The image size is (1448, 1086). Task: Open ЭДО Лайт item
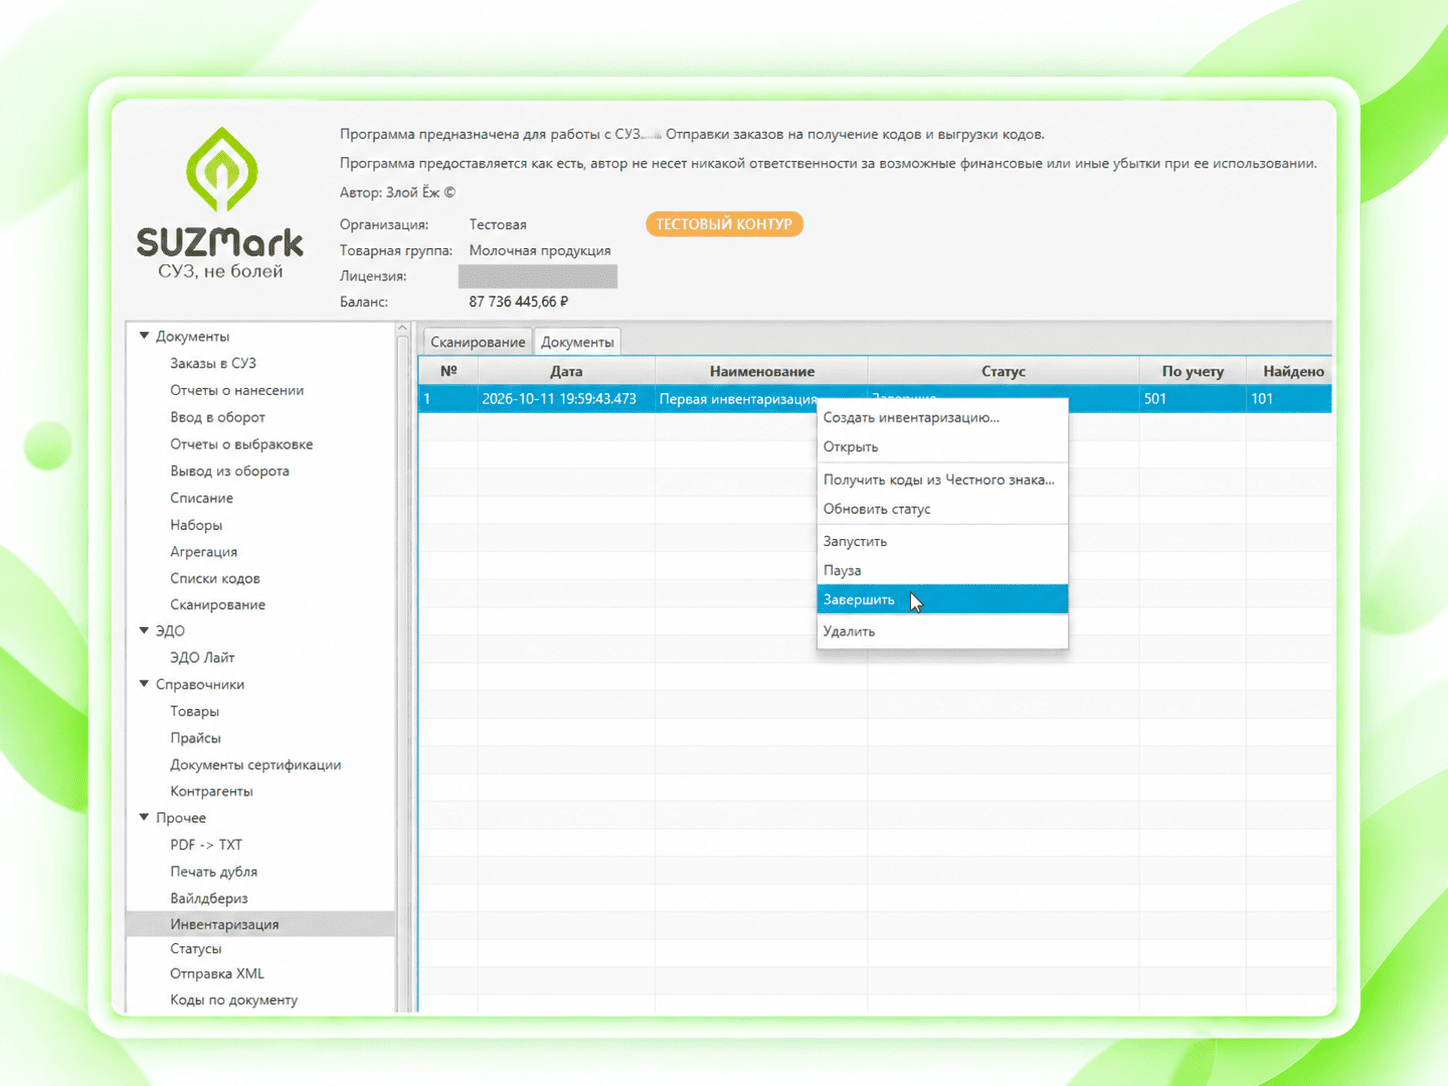point(202,658)
